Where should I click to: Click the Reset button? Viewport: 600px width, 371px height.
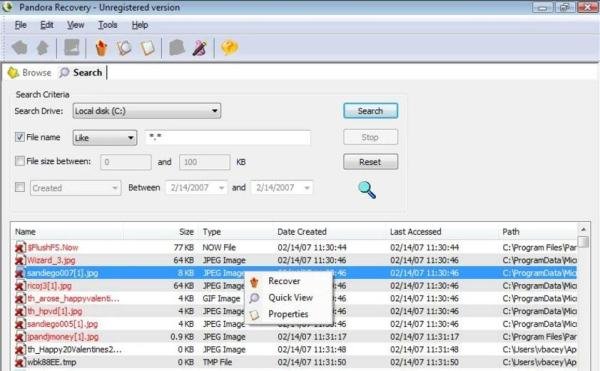[370, 162]
